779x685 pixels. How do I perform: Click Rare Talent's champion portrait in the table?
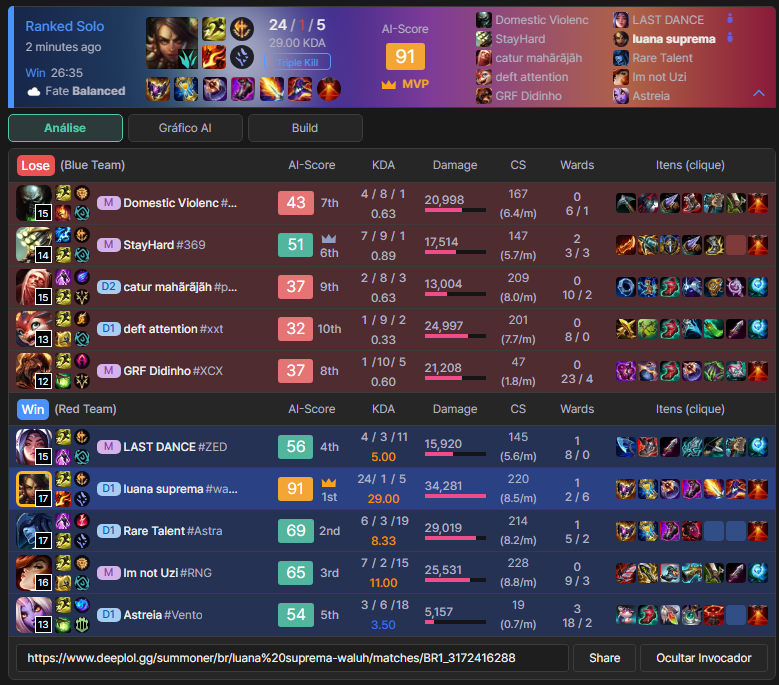point(34,531)
